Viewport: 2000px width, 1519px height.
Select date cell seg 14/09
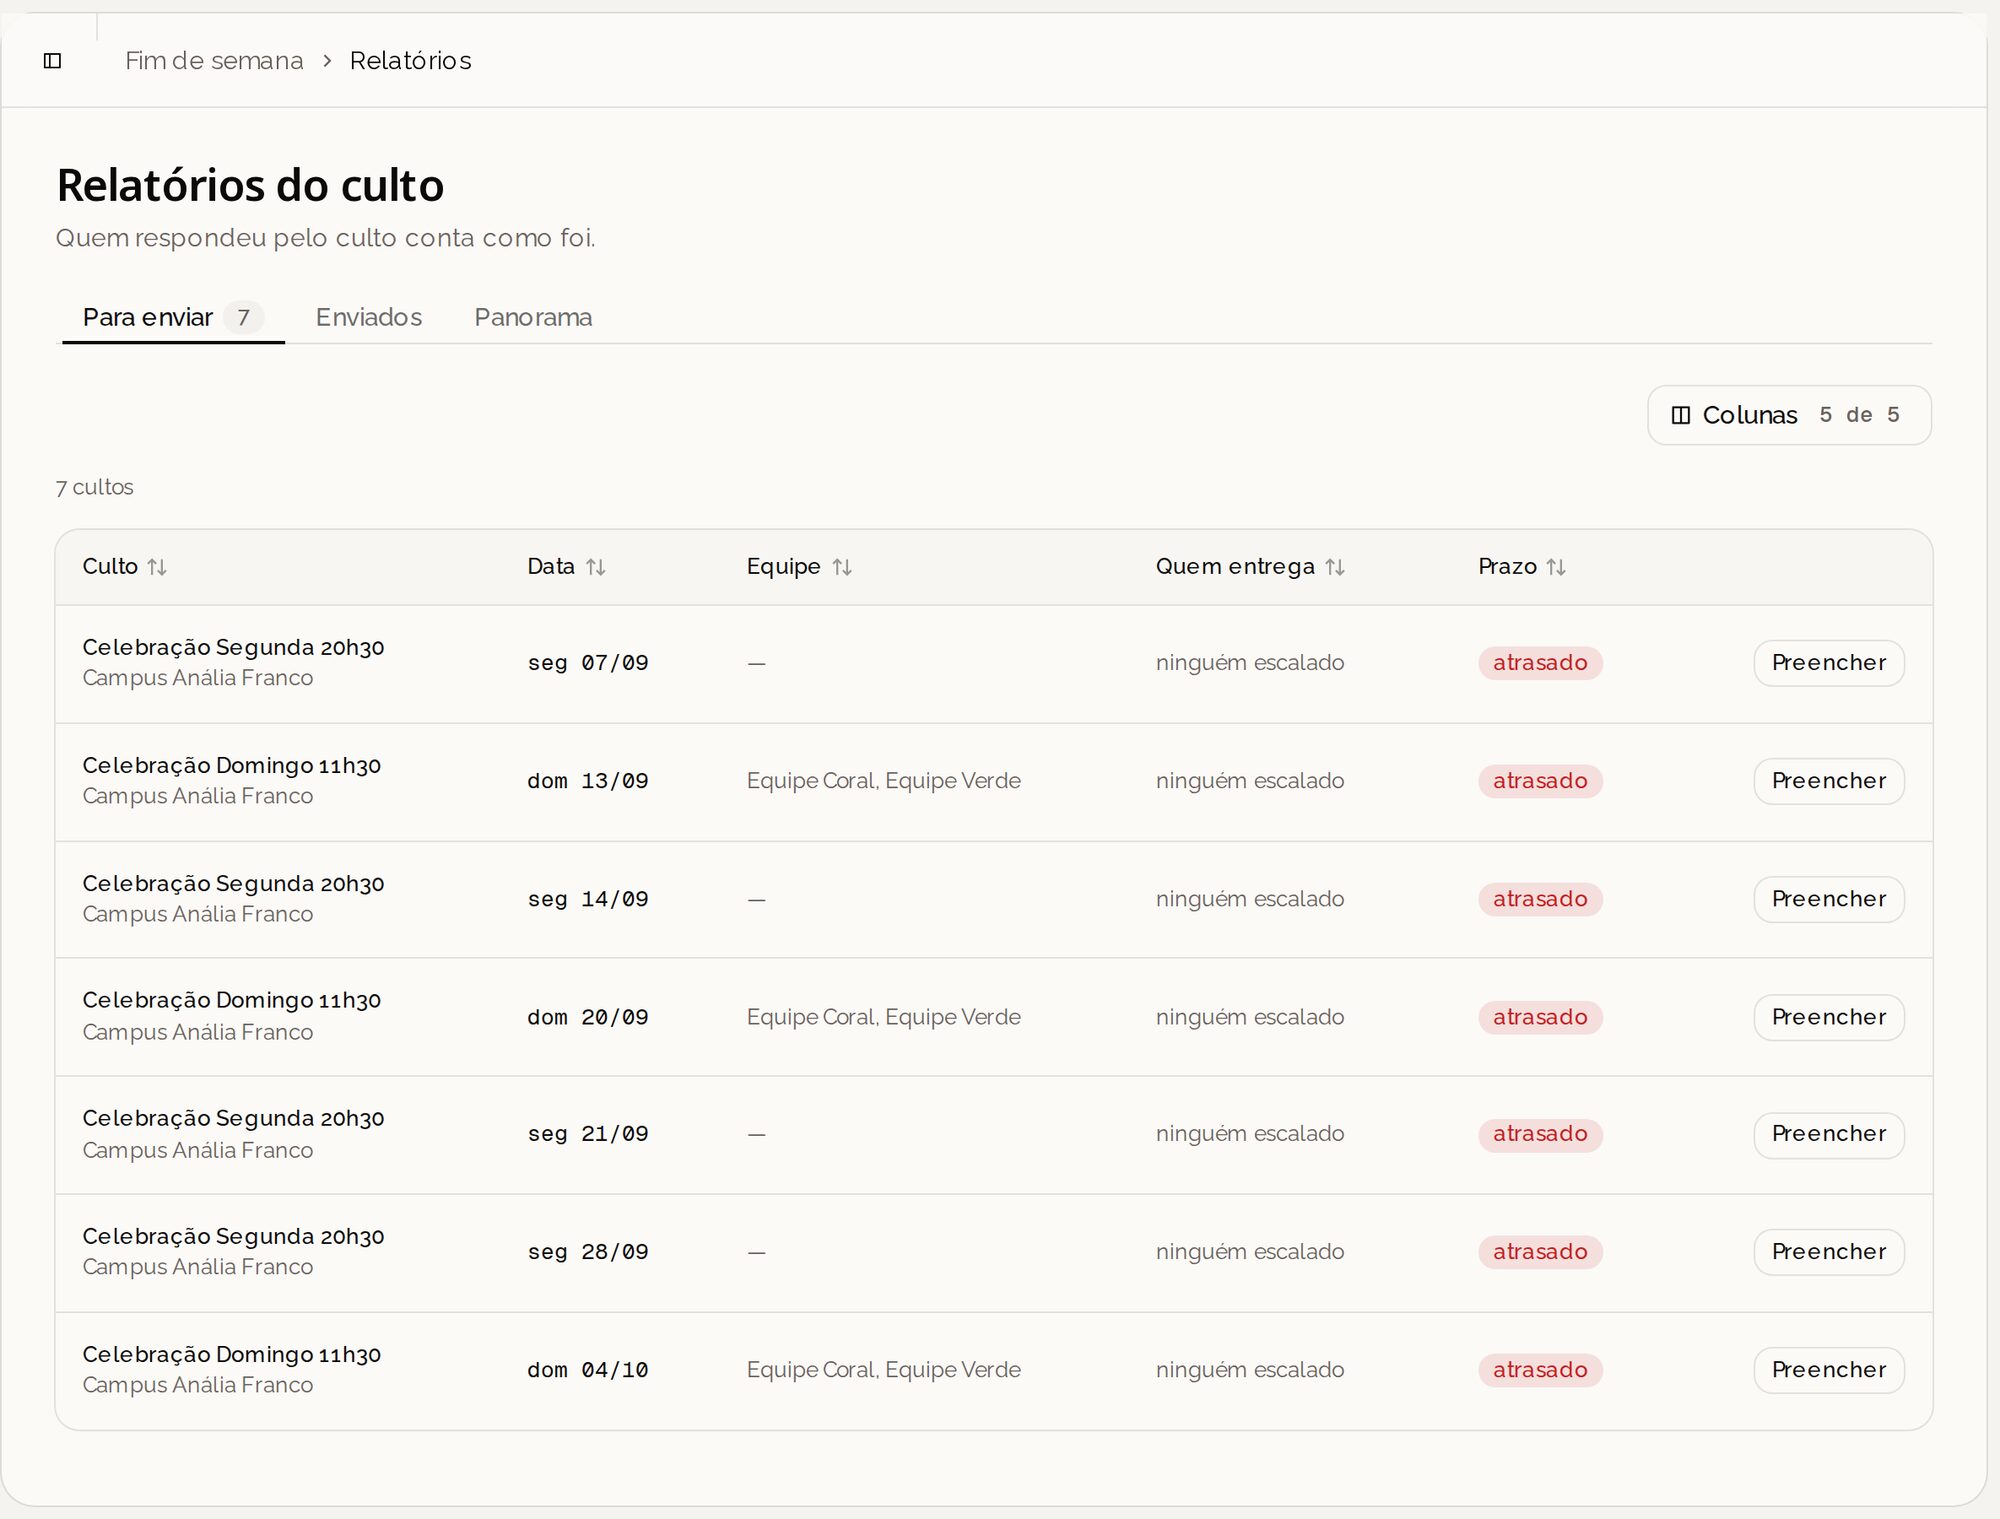[x=588, y=899]
